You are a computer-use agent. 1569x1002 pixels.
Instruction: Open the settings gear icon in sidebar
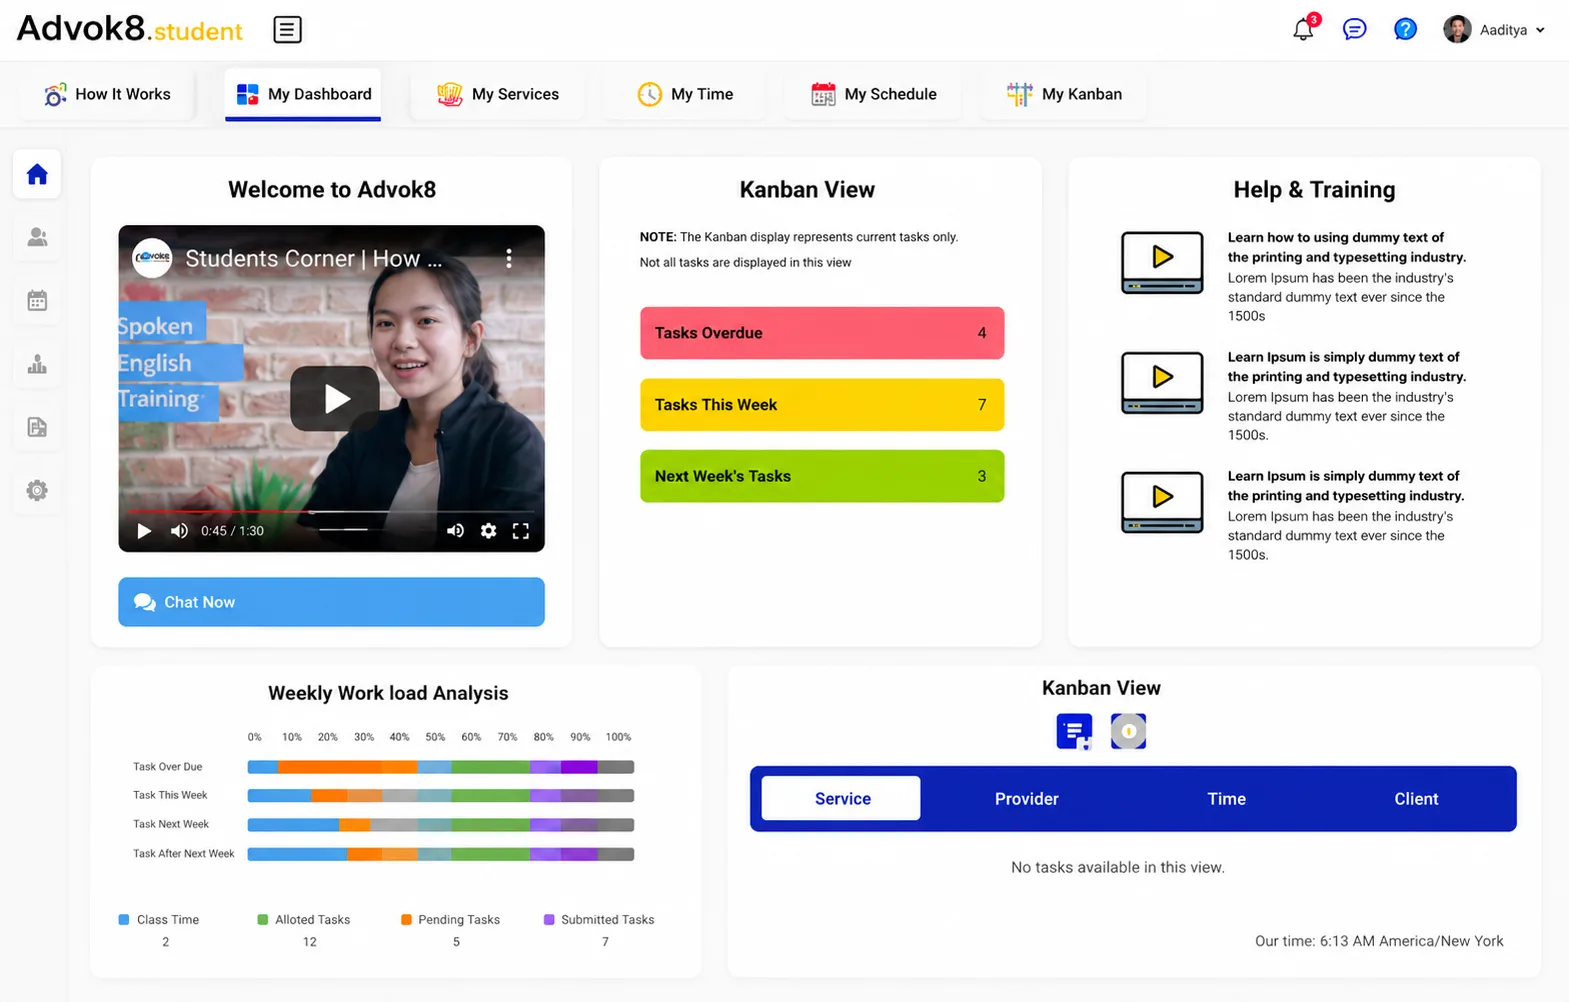pos(37,490)
